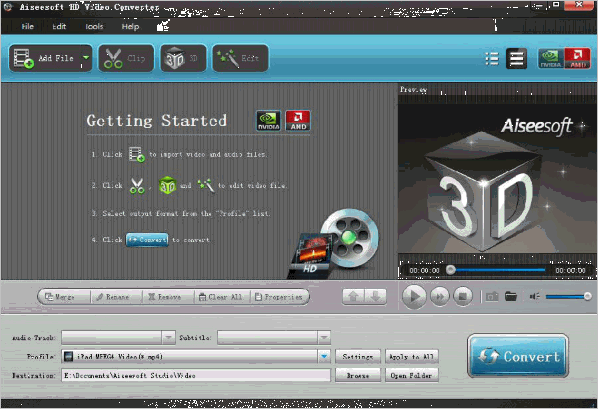Click the register icon next to Help
The image size is (598, 409).
(163, 26)
